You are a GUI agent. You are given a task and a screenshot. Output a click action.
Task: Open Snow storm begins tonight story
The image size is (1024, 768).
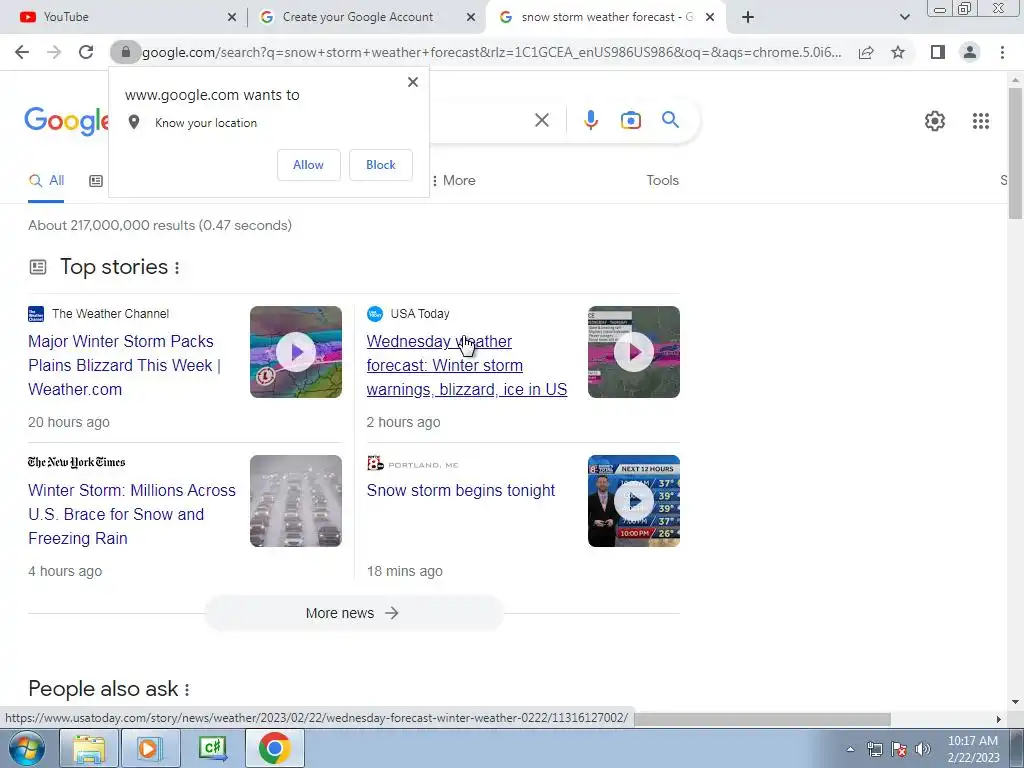click(x=460, y=490)
